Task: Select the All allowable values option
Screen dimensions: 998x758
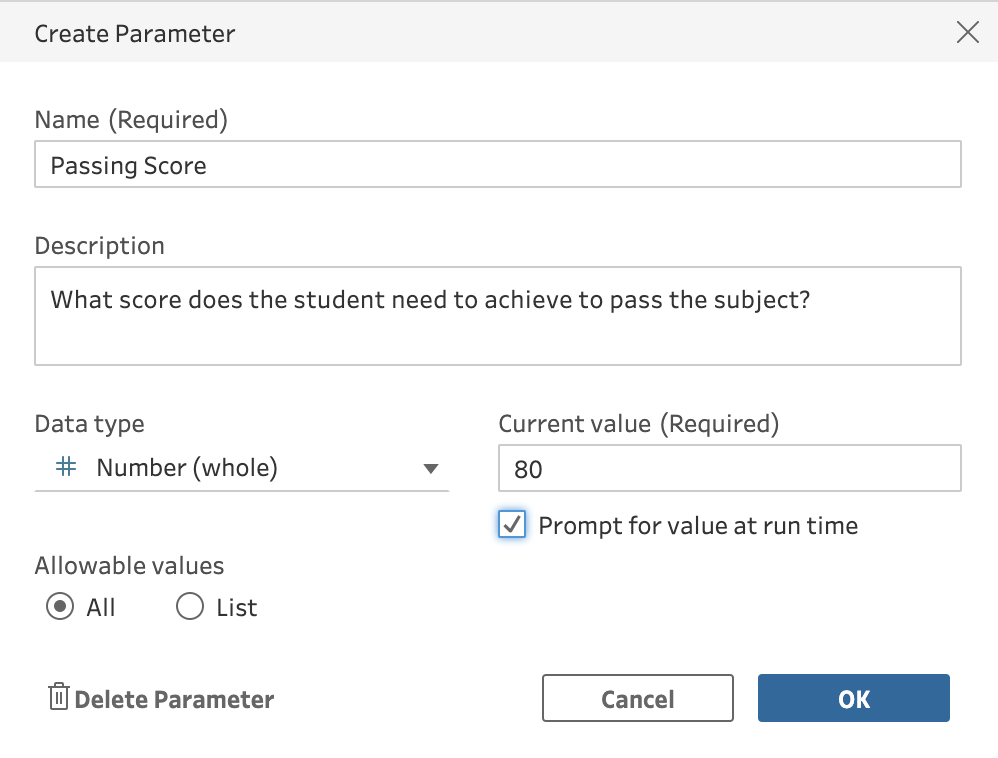Action: click(x=60, y=607)
